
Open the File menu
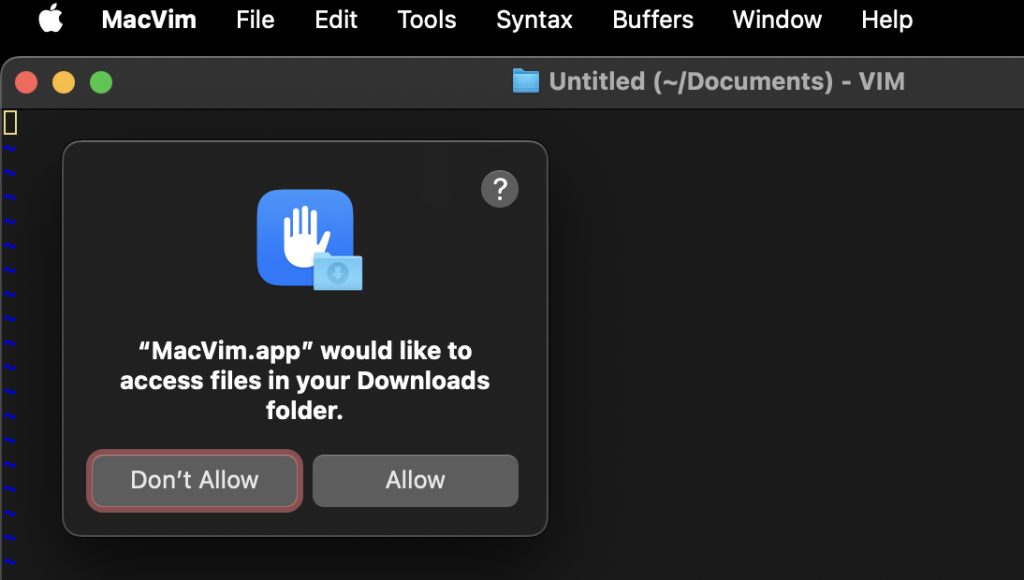(255, 20)
